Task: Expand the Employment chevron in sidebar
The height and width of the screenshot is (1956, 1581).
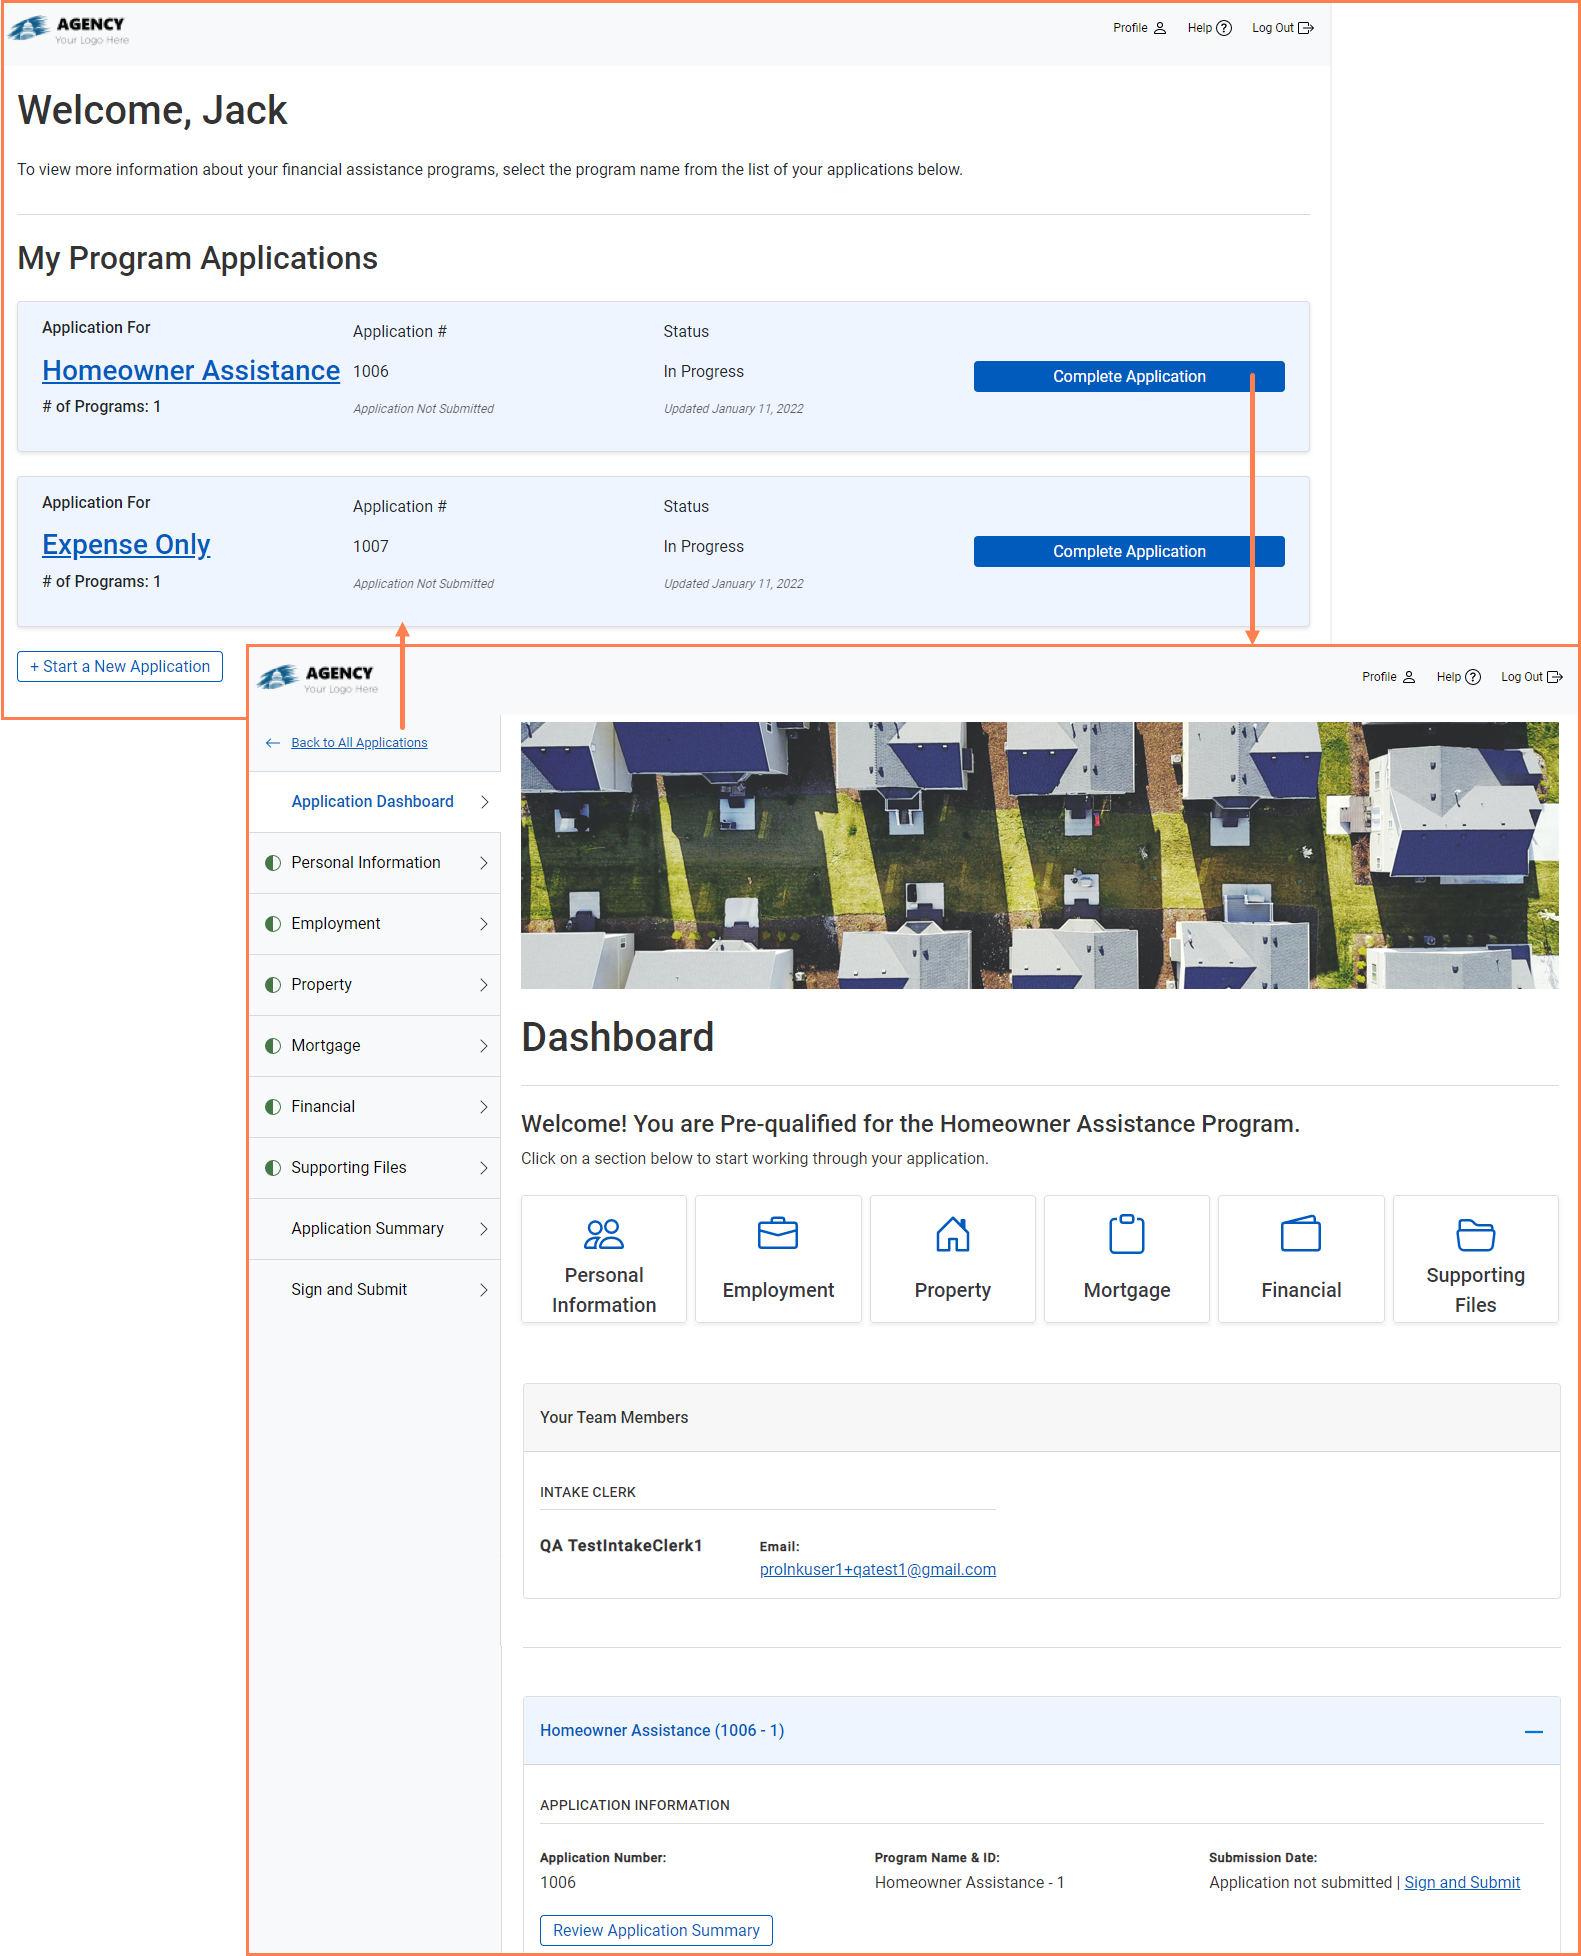Action: 484,924
